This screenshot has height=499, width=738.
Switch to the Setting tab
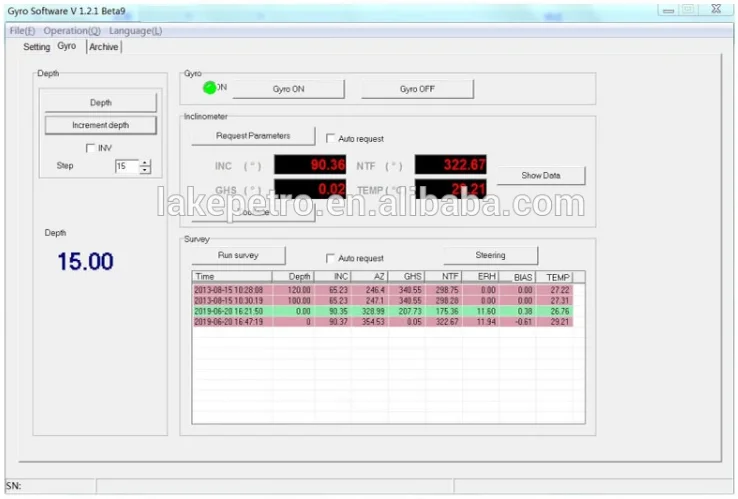[x=37, y=47]
